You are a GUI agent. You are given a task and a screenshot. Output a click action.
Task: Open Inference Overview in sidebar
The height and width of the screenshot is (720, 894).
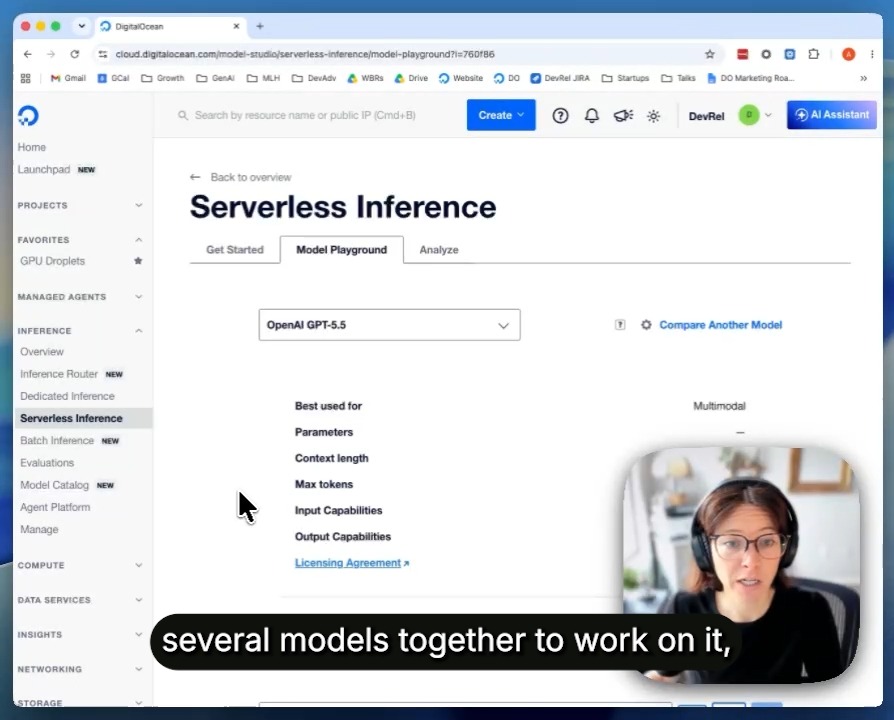[x=42, y=352]
